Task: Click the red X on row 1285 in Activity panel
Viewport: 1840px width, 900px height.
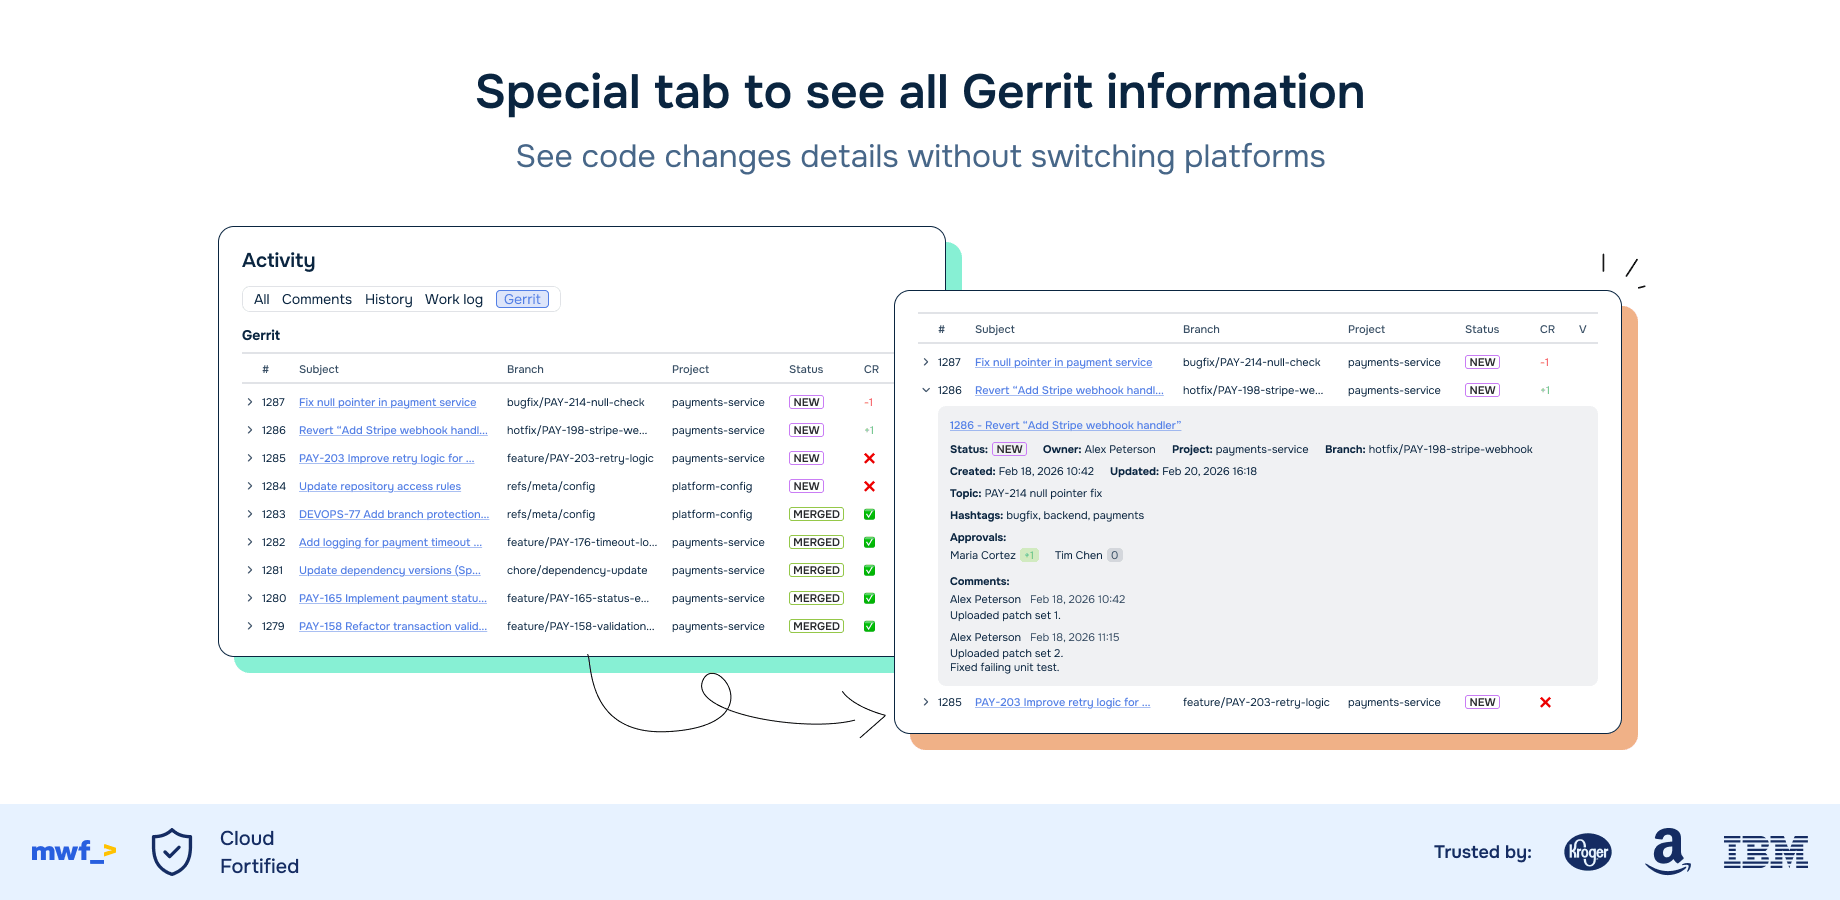Action: [869, 459]
